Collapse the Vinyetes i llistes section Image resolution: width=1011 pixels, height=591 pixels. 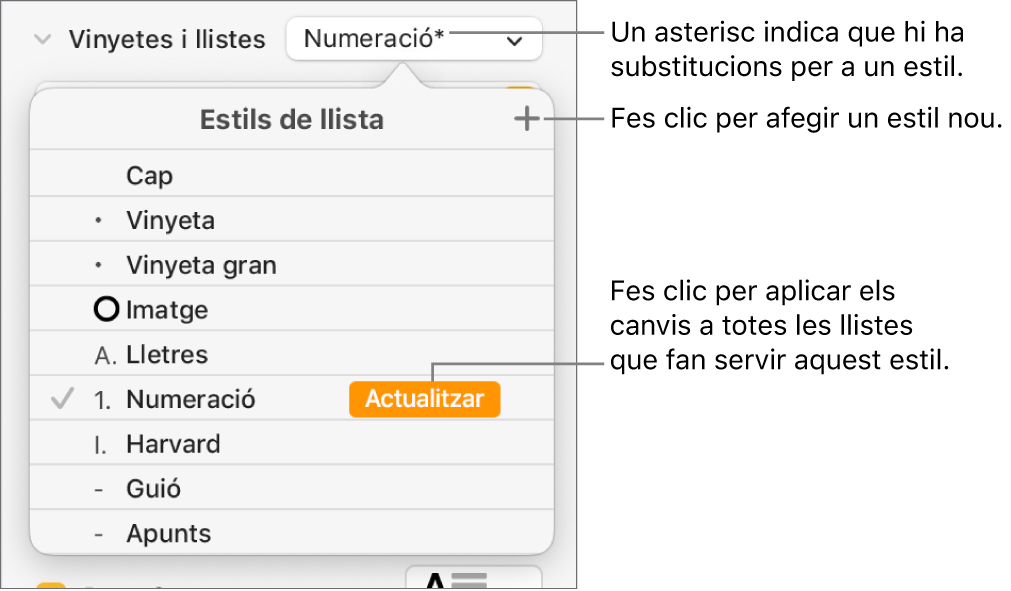tap(43, 40)
